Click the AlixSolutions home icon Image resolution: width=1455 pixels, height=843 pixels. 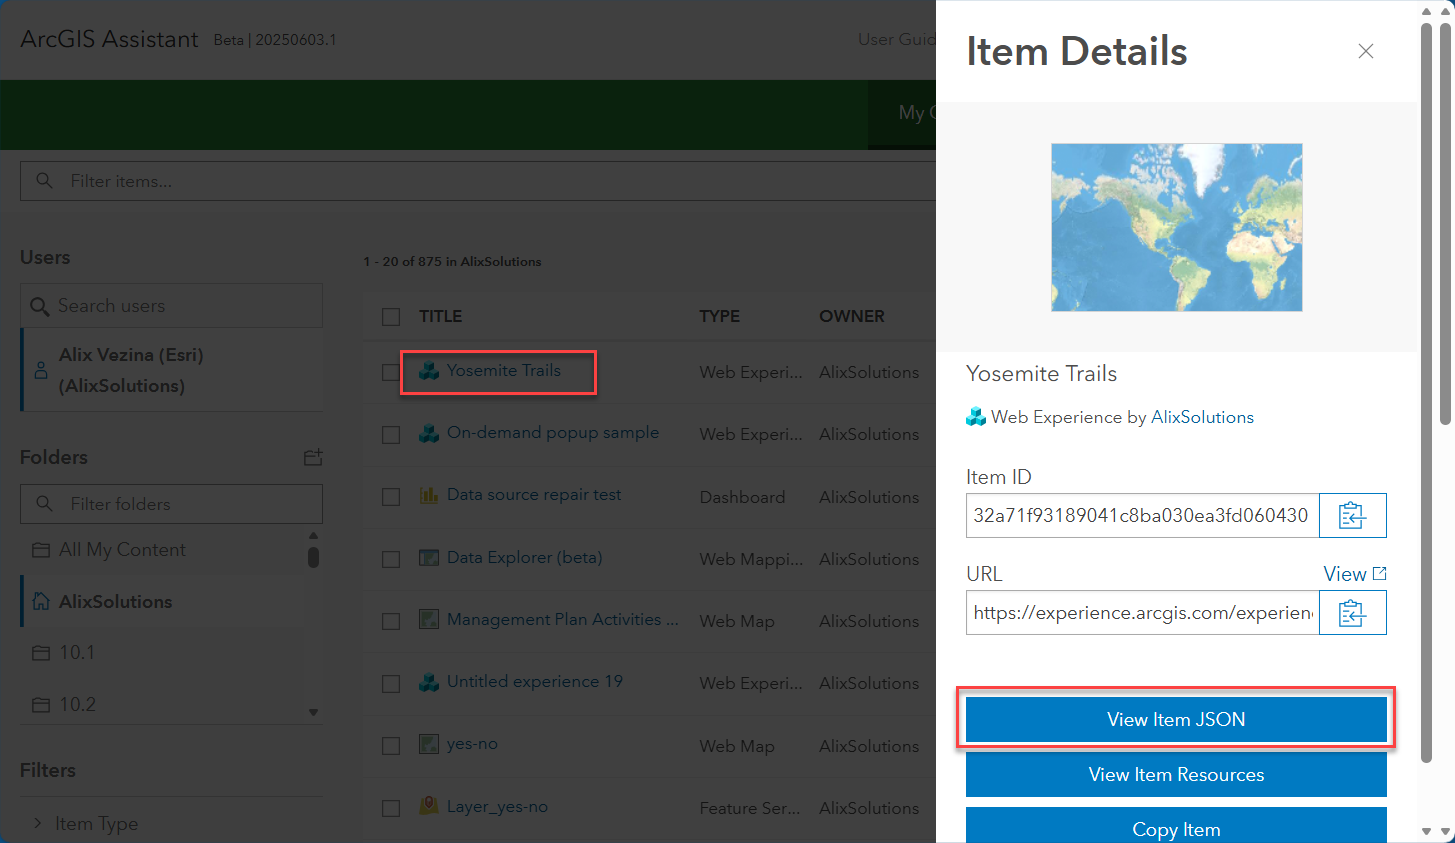click(41, 601)
